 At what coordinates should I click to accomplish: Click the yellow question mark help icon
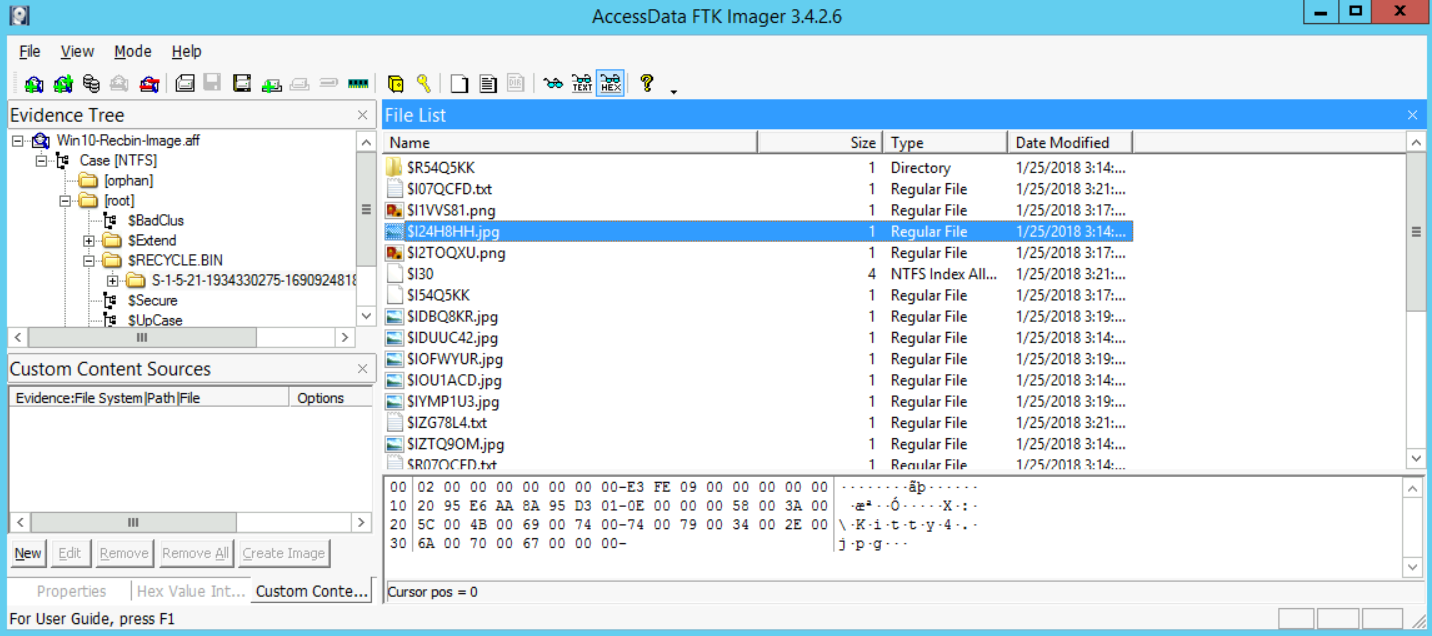point(647,84)
